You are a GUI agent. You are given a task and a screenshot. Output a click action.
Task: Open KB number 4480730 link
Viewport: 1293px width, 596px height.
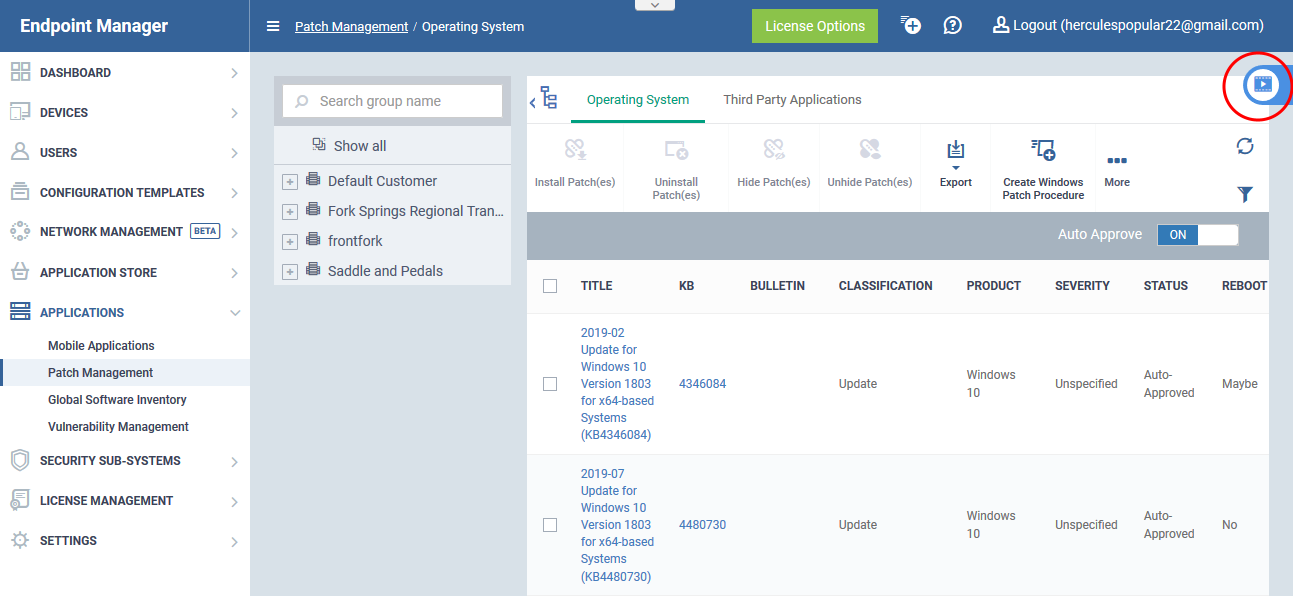[702, 525]
